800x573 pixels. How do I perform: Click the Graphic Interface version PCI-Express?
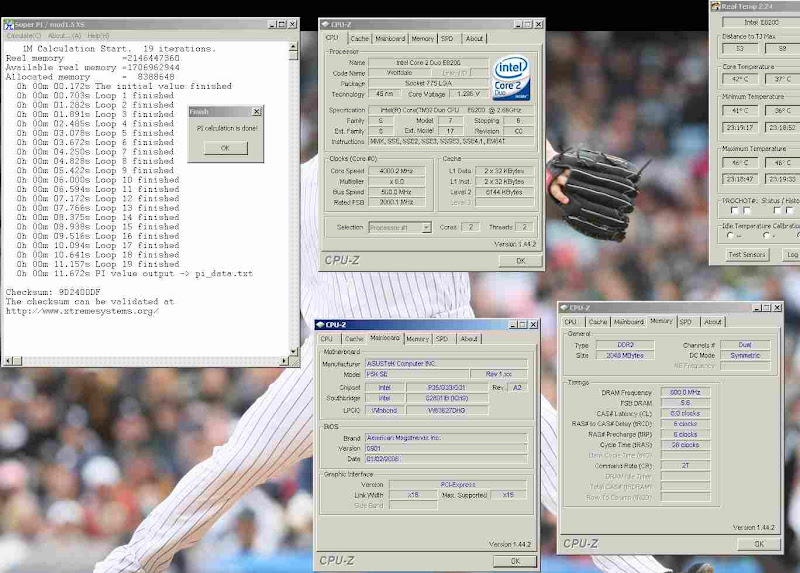pyautogui.click(x=458, y=484)
